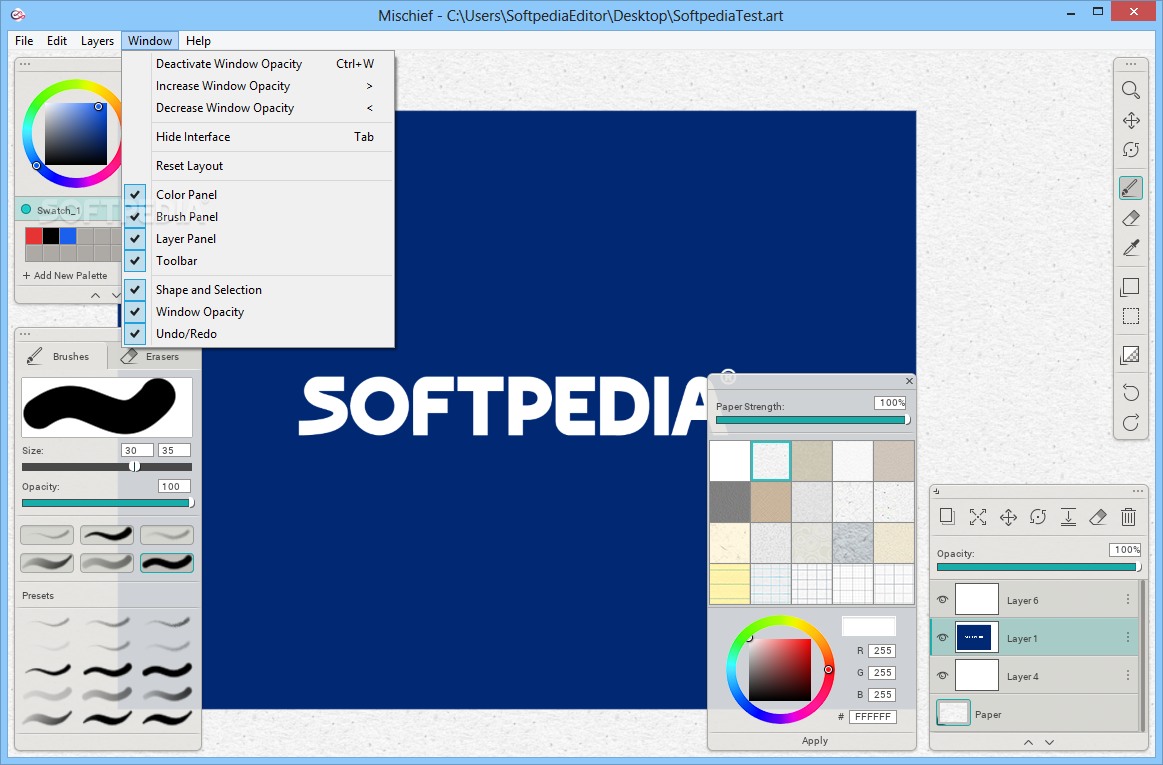Click the plus icon beside Add New Palette
Screen dimensions: 1163x765
point(27,275)
